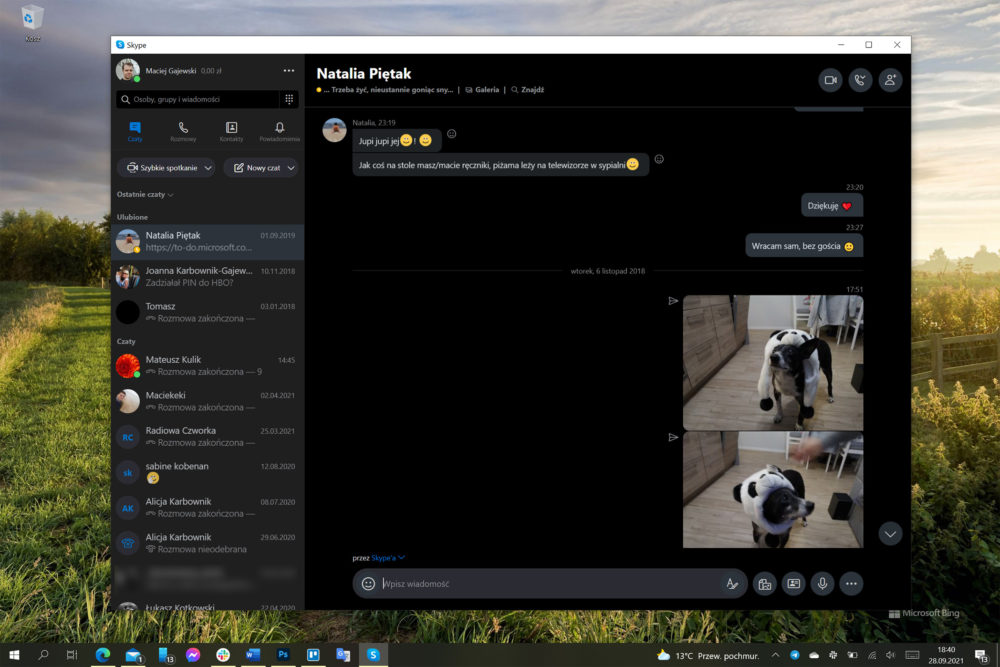This screenshot has height=667, width=1000.
Task: Switch to Kontakty tab
Action: click(x=232, y=131)
